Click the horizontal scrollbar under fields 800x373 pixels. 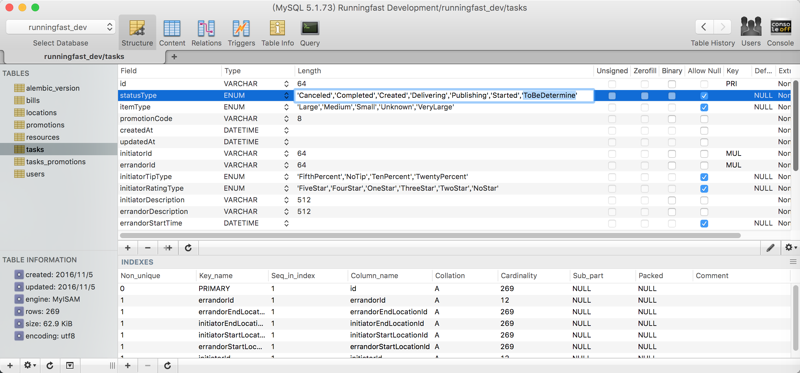point(430,236)
